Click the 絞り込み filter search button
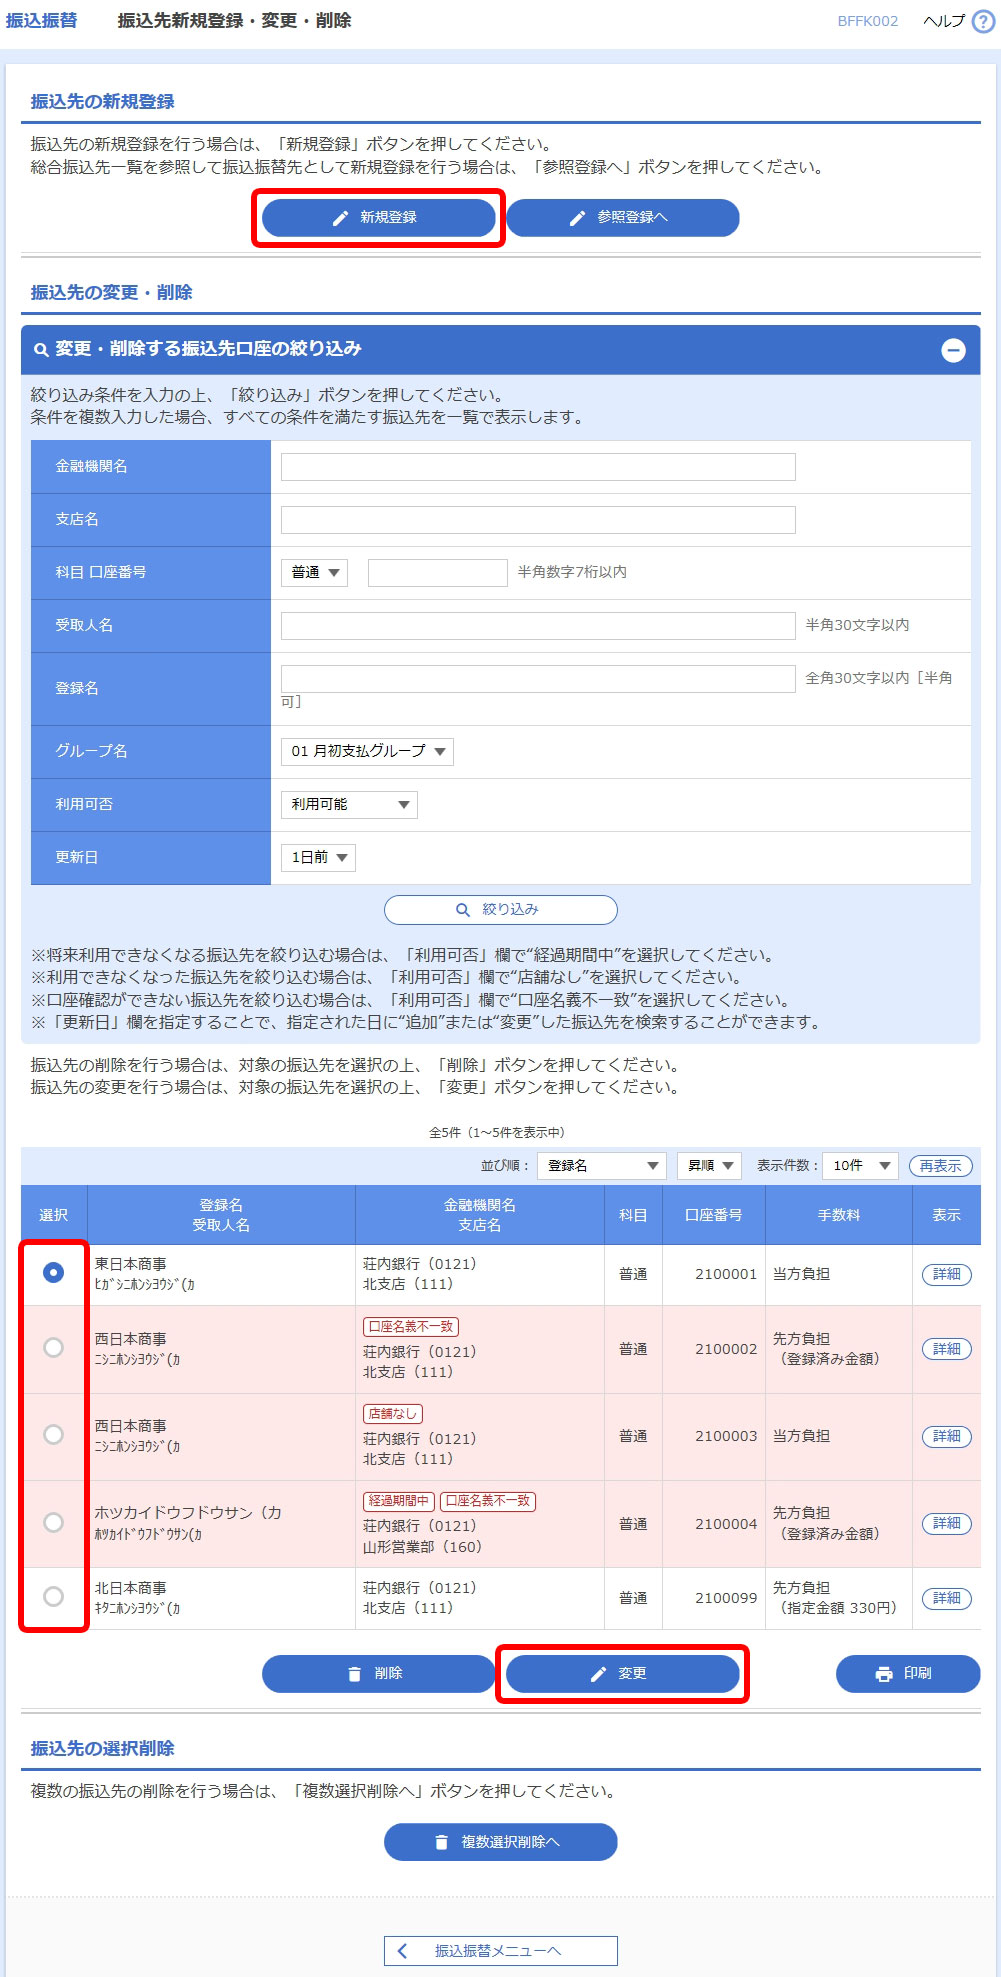This screenshot has width=1001, height=1977. 501,910
